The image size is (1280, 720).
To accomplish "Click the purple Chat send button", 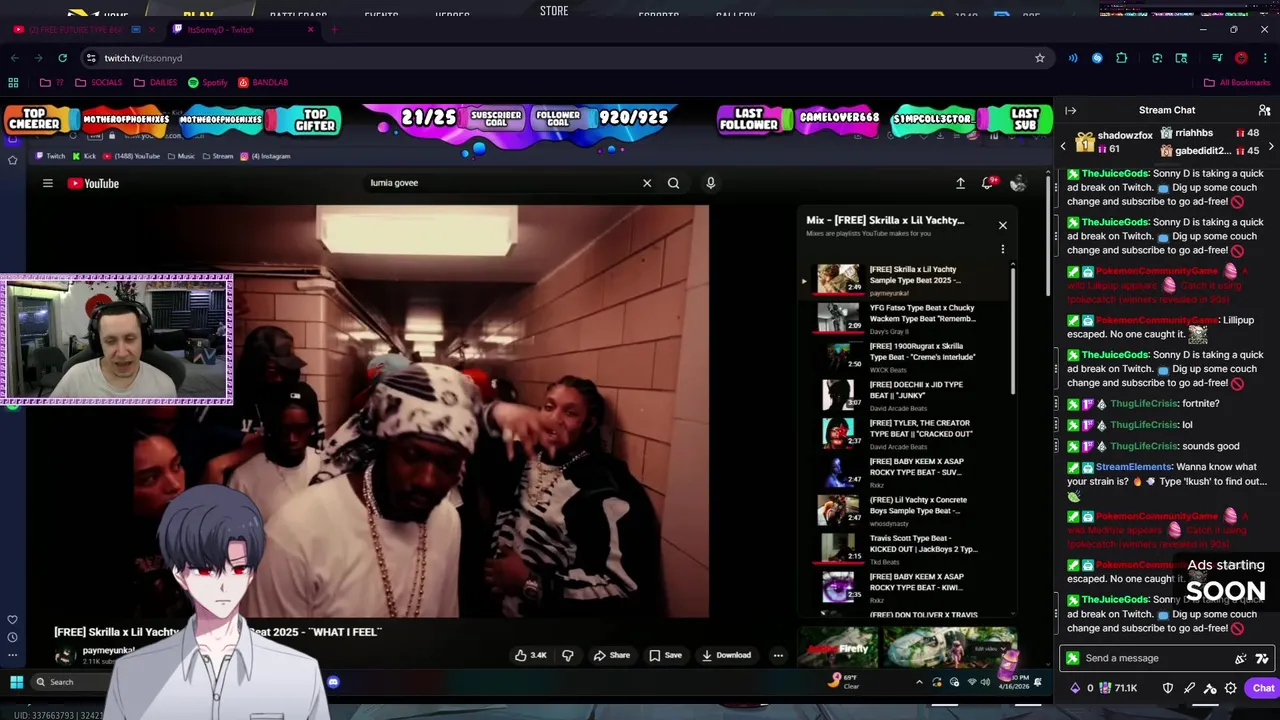I will point(1264,688).
